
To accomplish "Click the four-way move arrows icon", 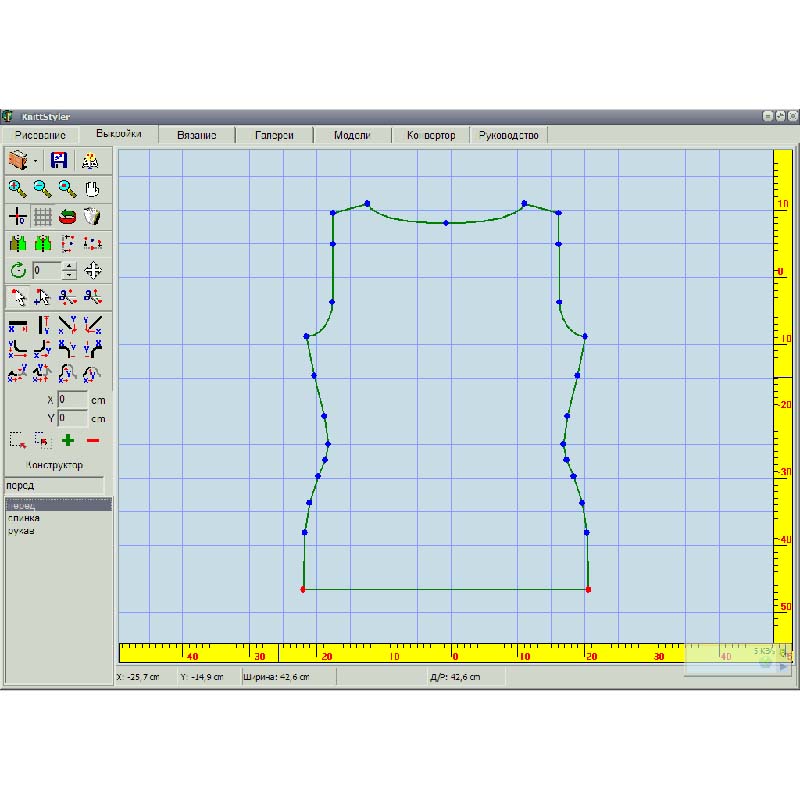I will 93,270.
